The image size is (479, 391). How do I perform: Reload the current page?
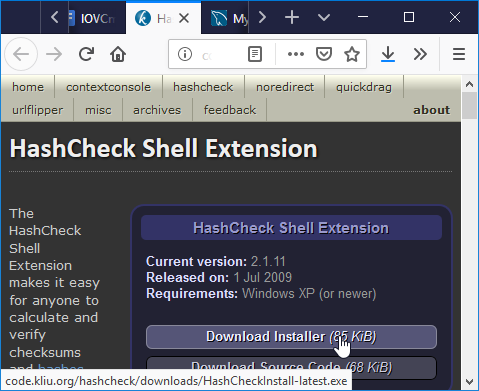(x=86, y=54)
